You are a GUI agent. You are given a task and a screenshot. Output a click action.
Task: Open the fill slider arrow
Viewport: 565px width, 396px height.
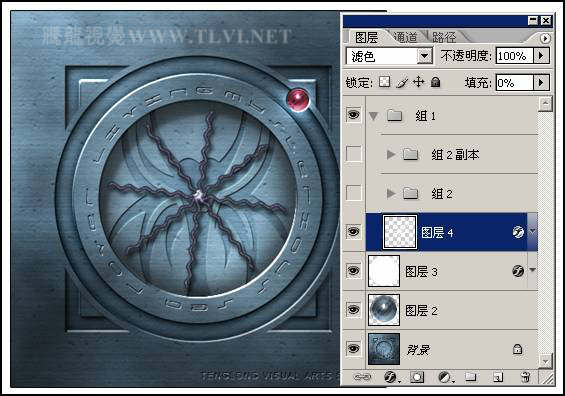tap(541, 83)
